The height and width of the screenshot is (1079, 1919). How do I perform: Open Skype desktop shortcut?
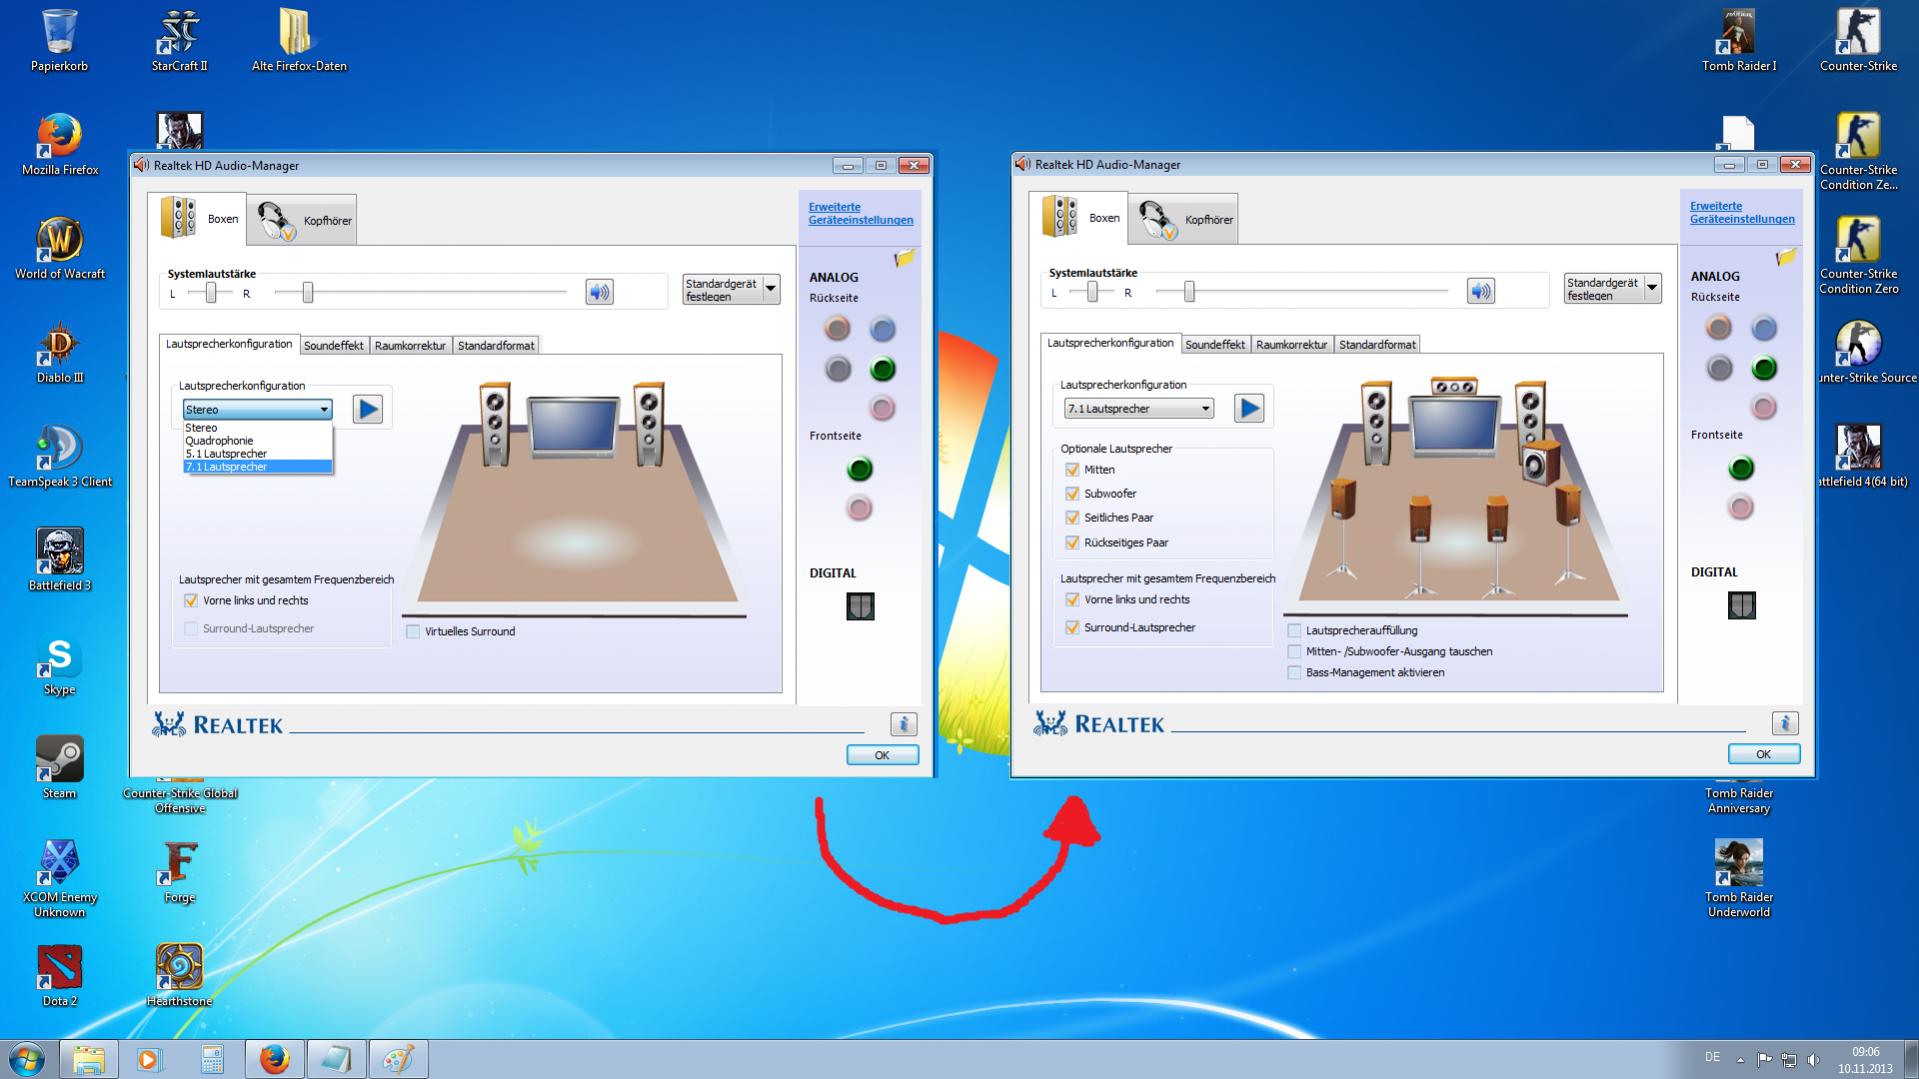point(59,665)
